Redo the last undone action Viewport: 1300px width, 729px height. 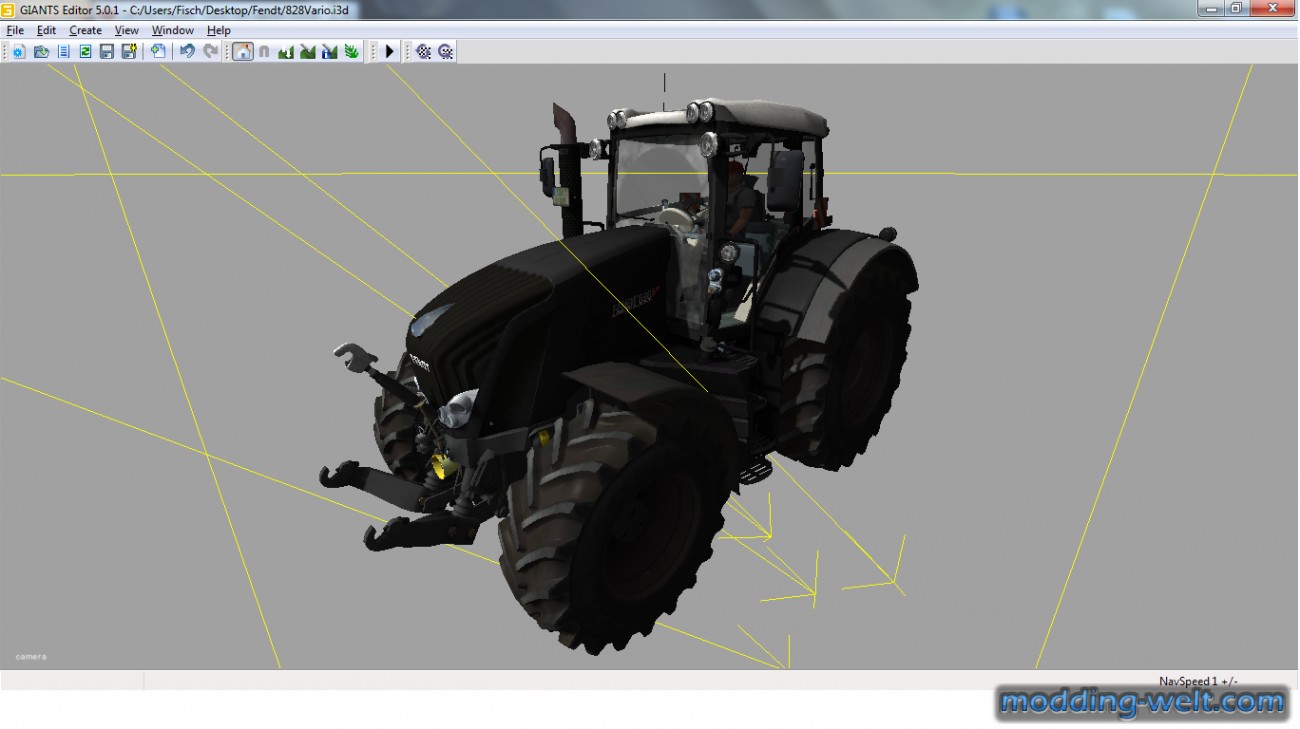(210, 51)
